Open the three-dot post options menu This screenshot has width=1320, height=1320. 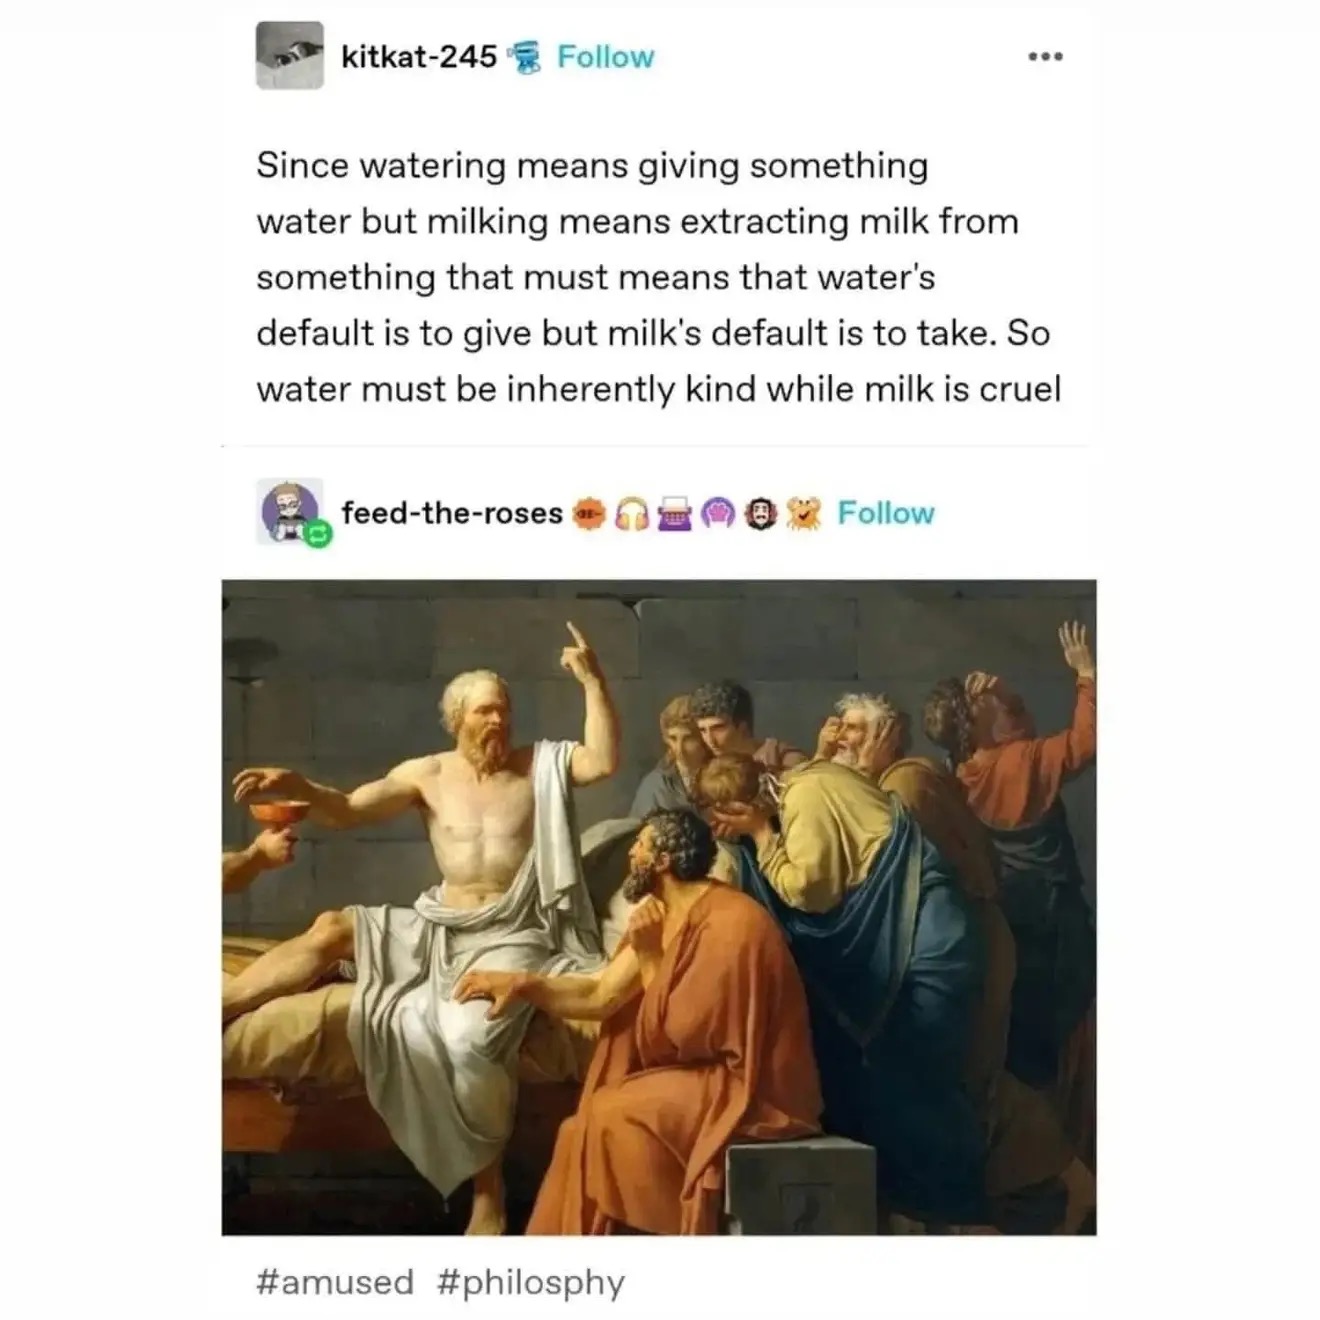1045,57
